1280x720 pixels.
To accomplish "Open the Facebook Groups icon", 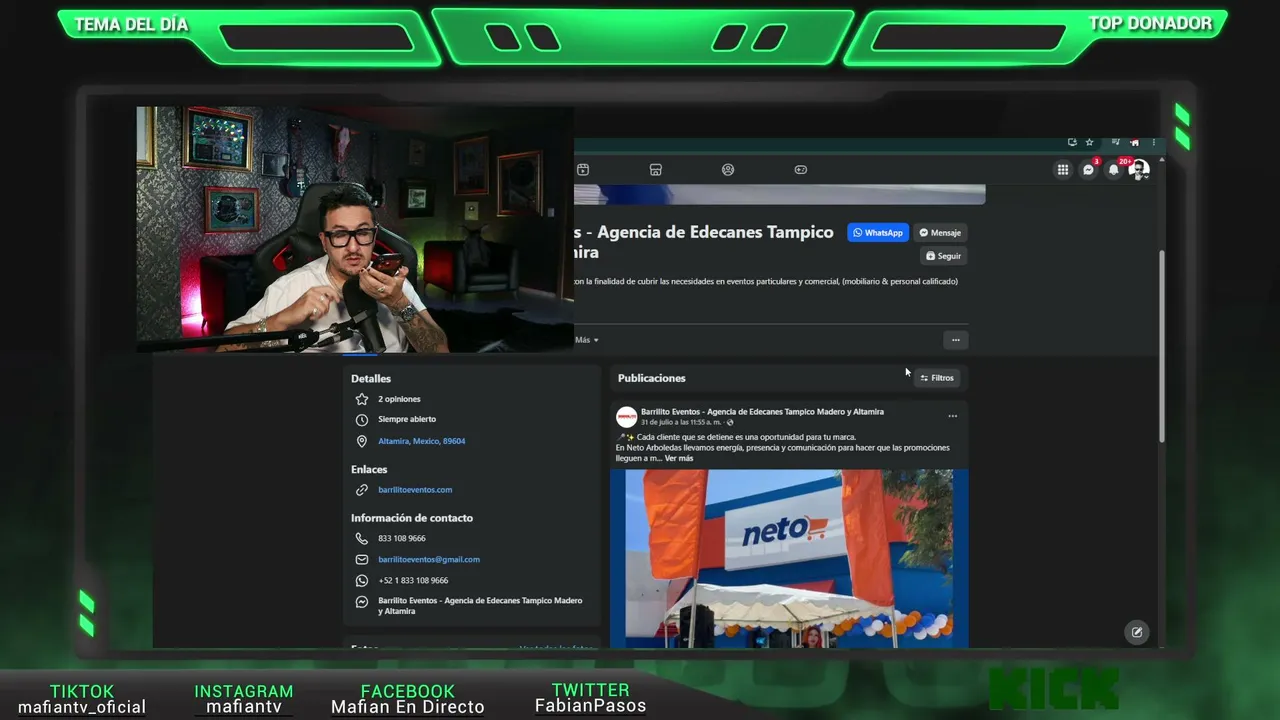I will [x=728, y=170].
